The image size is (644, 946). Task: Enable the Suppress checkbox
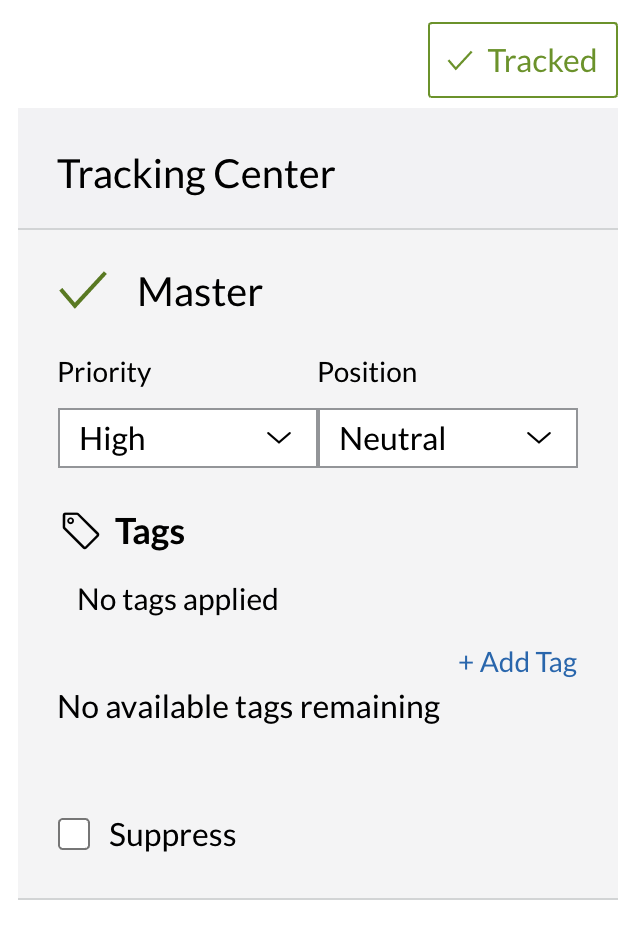[x=74, y=834]
